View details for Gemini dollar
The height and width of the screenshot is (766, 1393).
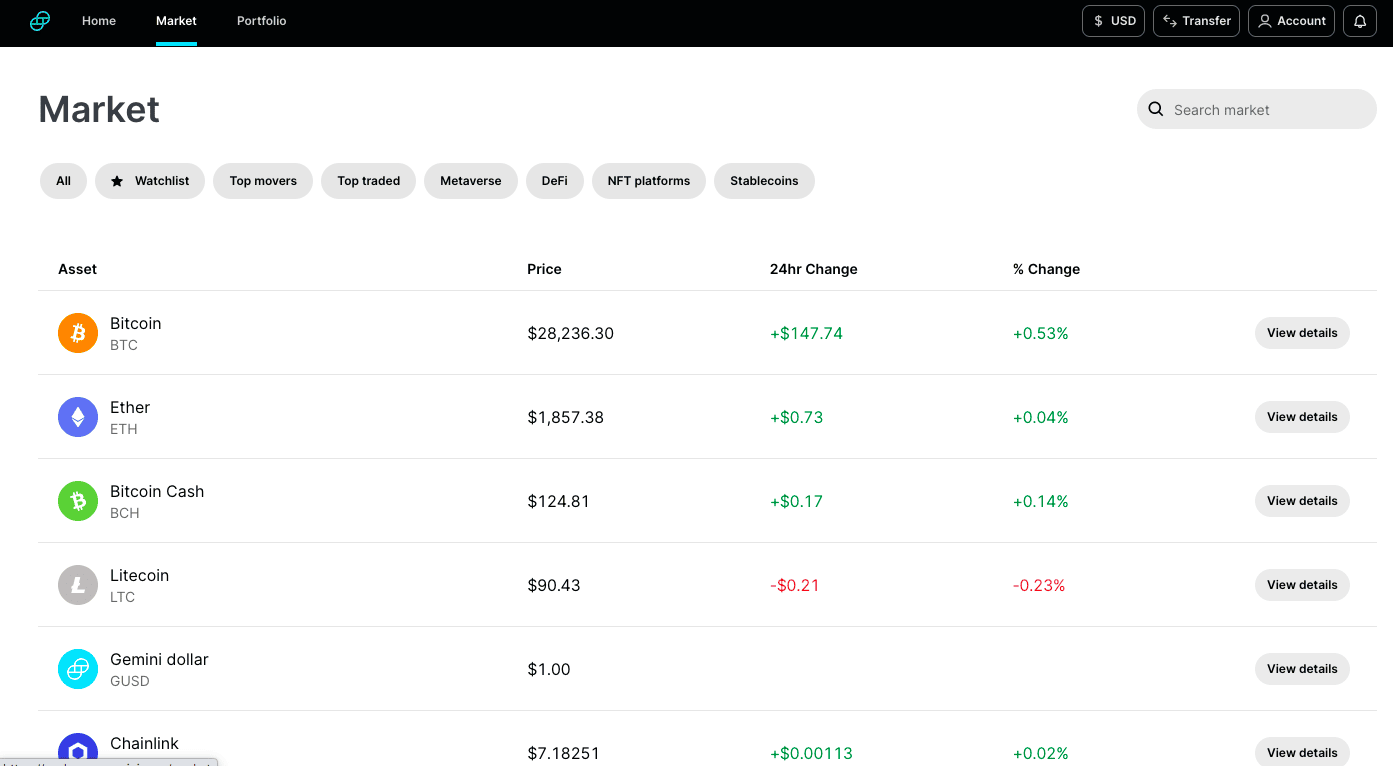(x=1302, y=669)
